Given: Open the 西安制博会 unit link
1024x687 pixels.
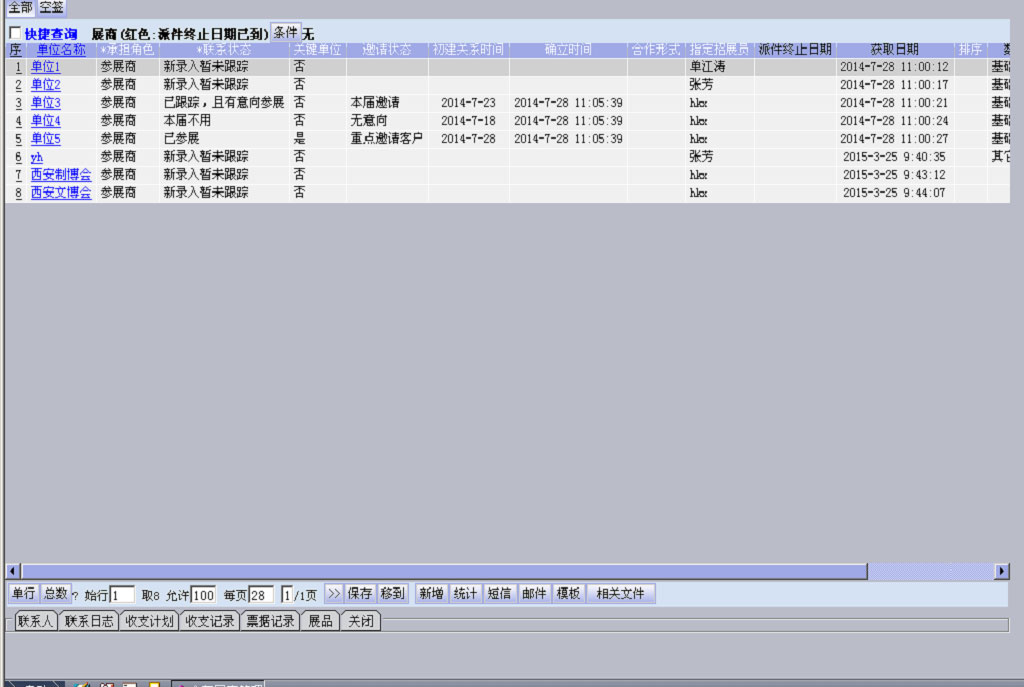Looking at the screenshot, I should click(60, 175).
